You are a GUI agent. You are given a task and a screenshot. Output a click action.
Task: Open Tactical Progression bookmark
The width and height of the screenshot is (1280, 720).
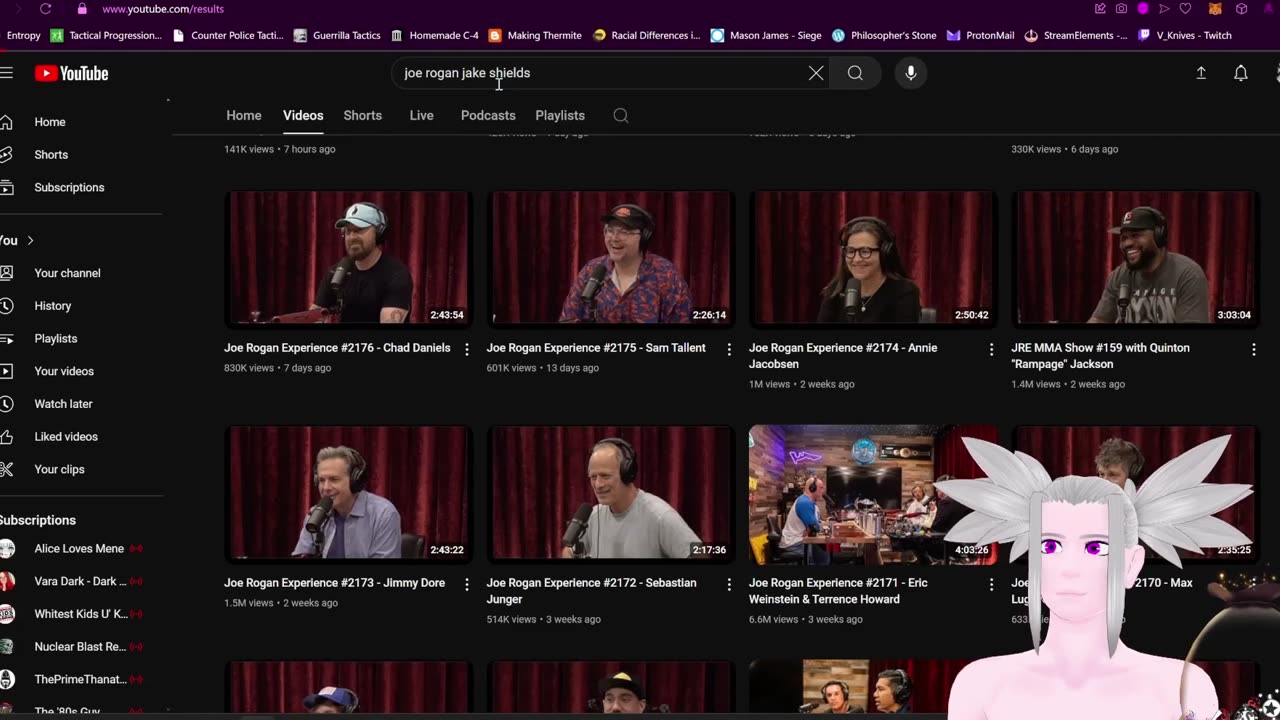pyautogui.click(x=106, y=35)
